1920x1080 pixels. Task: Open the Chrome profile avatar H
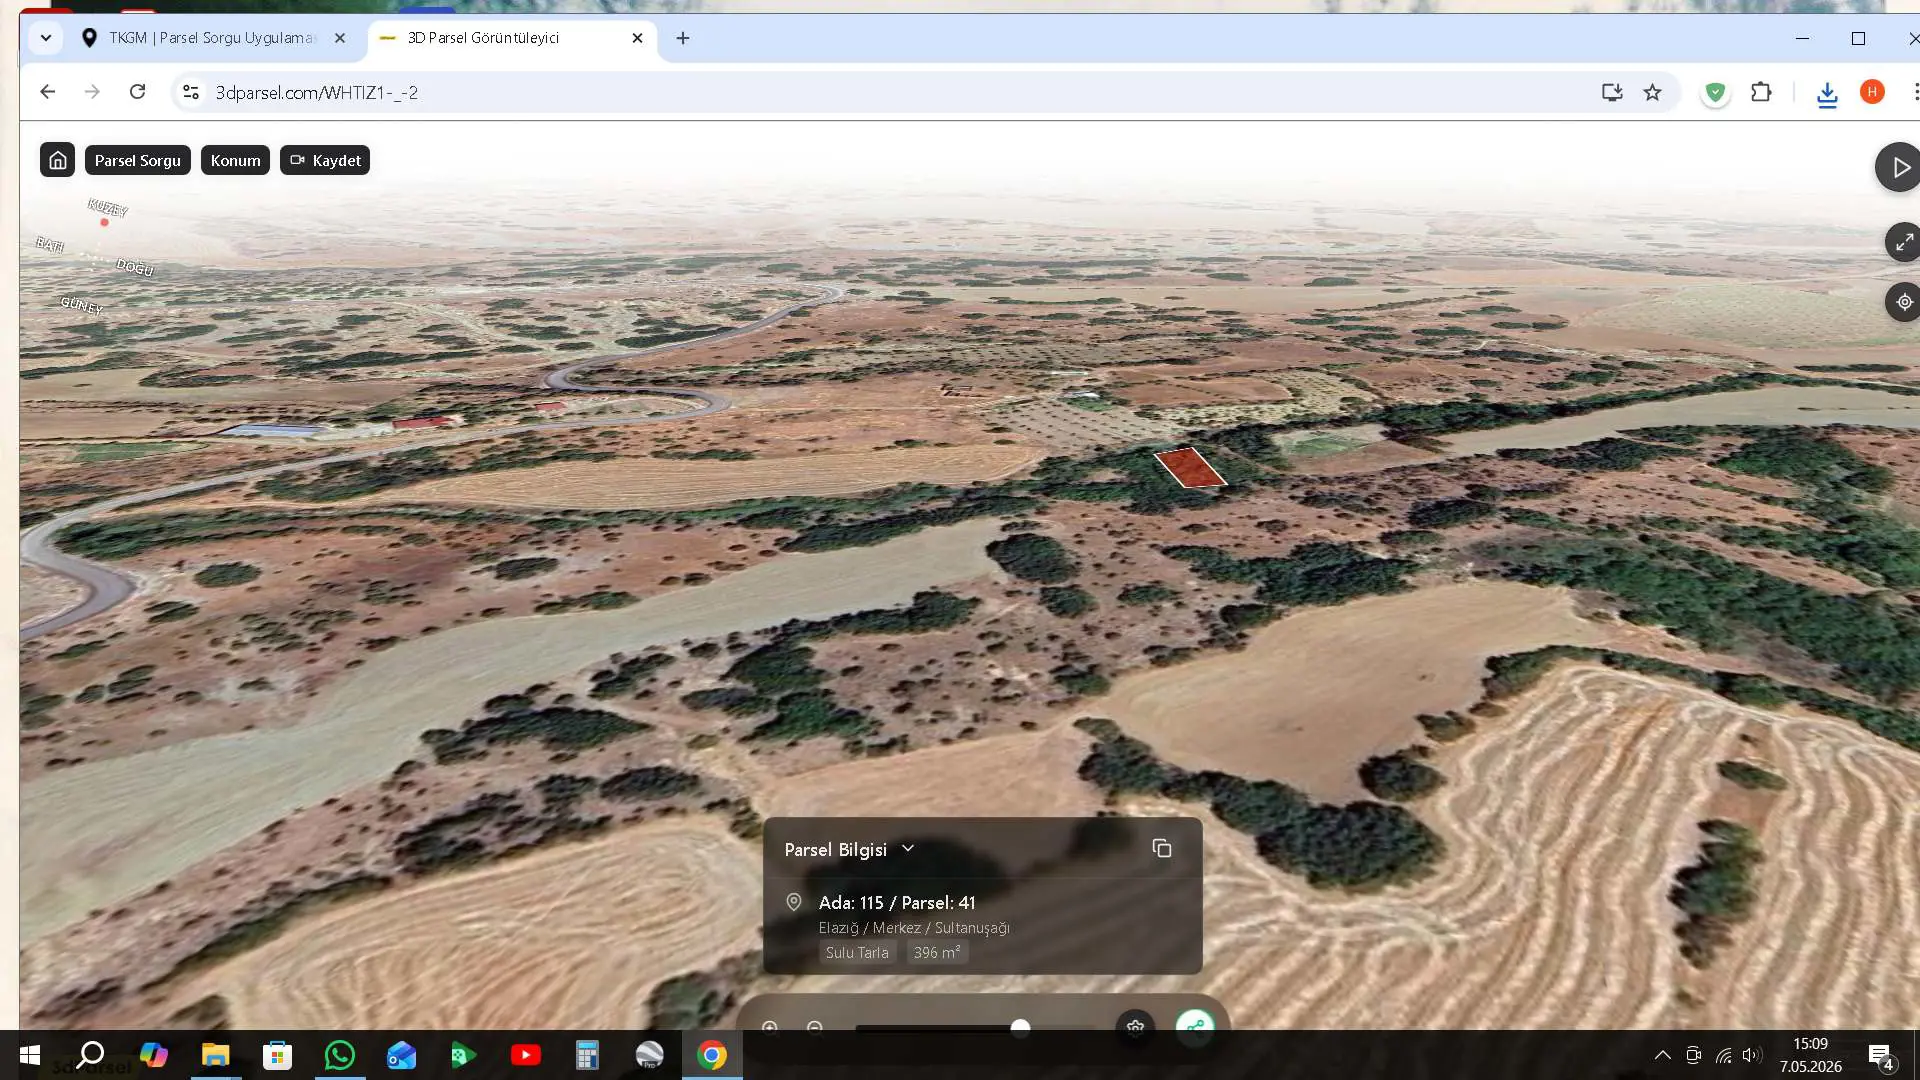pyautogui.click(x=1872, y=92)
